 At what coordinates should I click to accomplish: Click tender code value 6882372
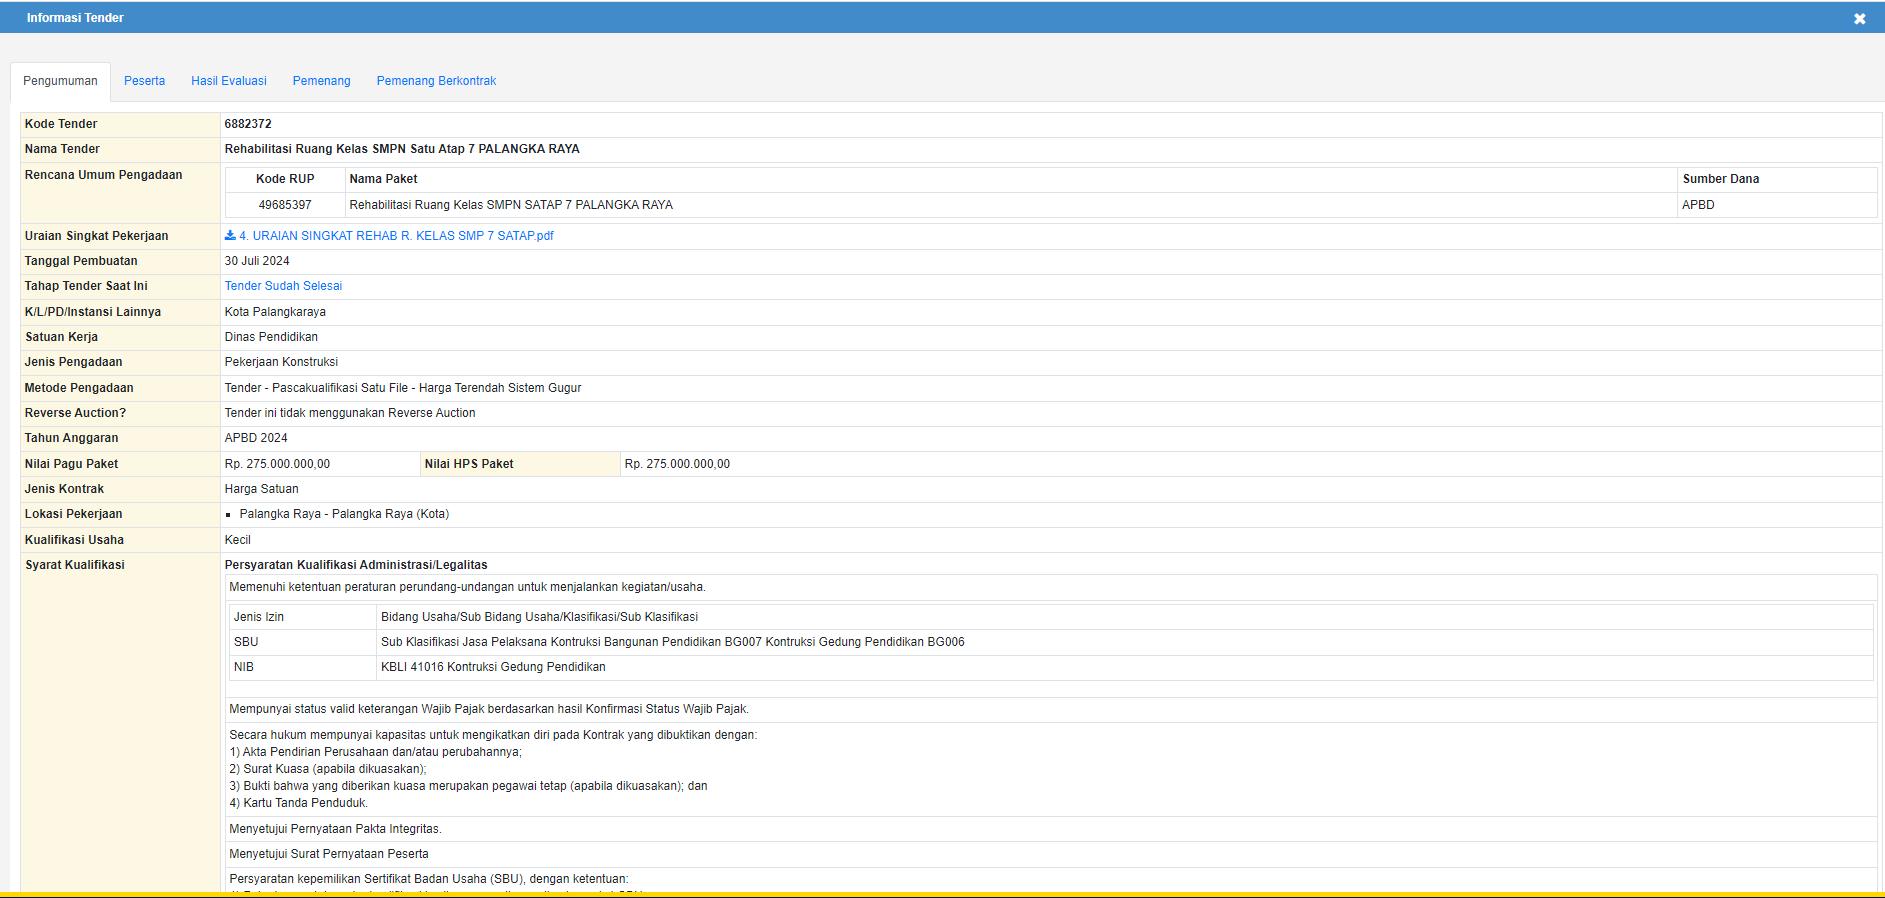[248, 124]
